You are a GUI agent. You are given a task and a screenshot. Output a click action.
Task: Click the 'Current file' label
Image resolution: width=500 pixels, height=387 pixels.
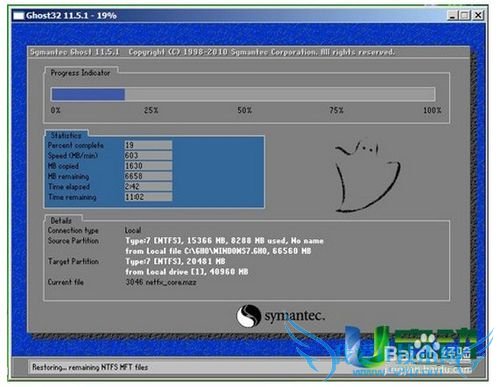click(x=66, y=282)
